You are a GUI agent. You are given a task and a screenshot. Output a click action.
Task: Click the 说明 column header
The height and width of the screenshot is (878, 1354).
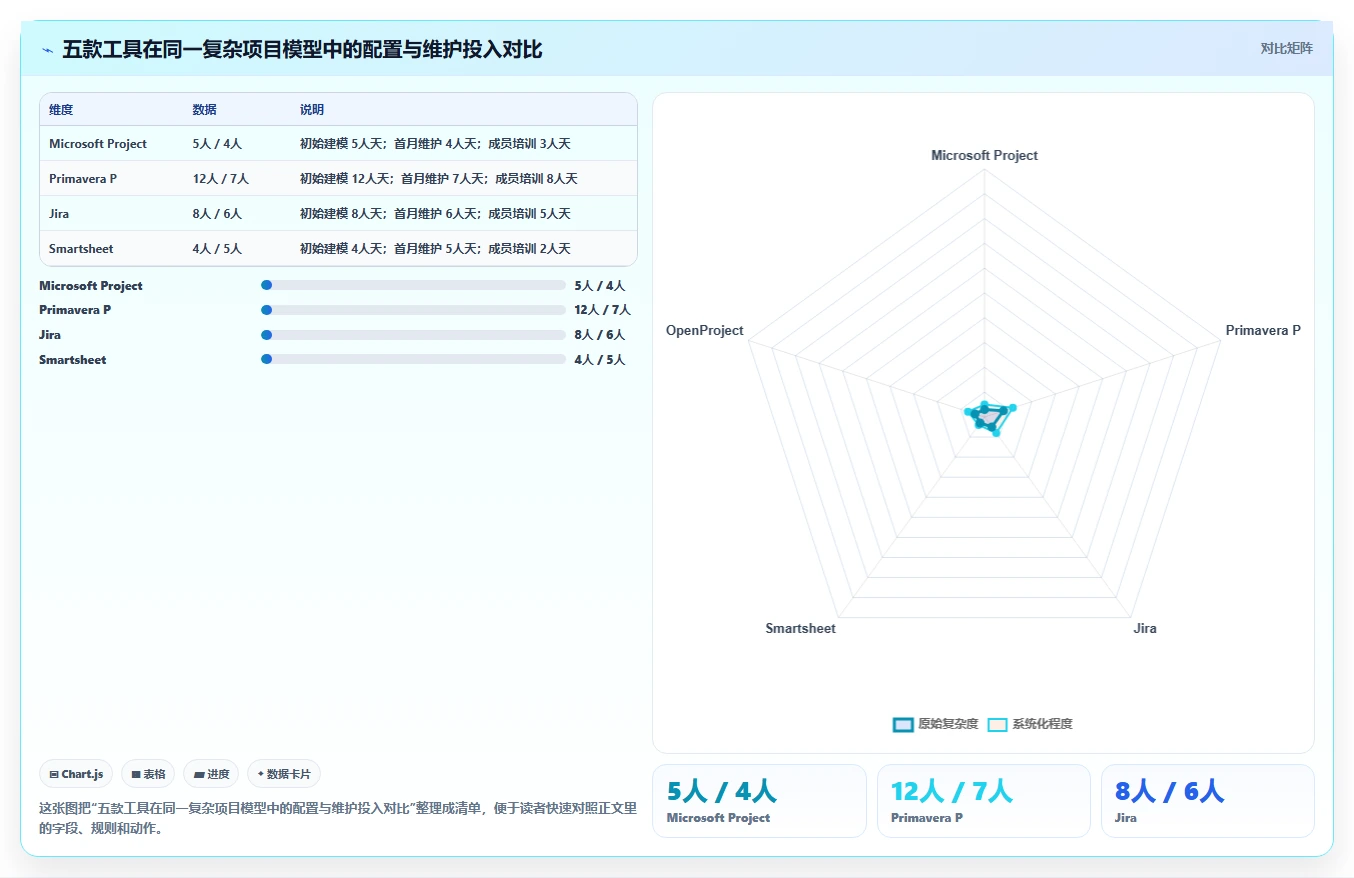tap(312, 110)
